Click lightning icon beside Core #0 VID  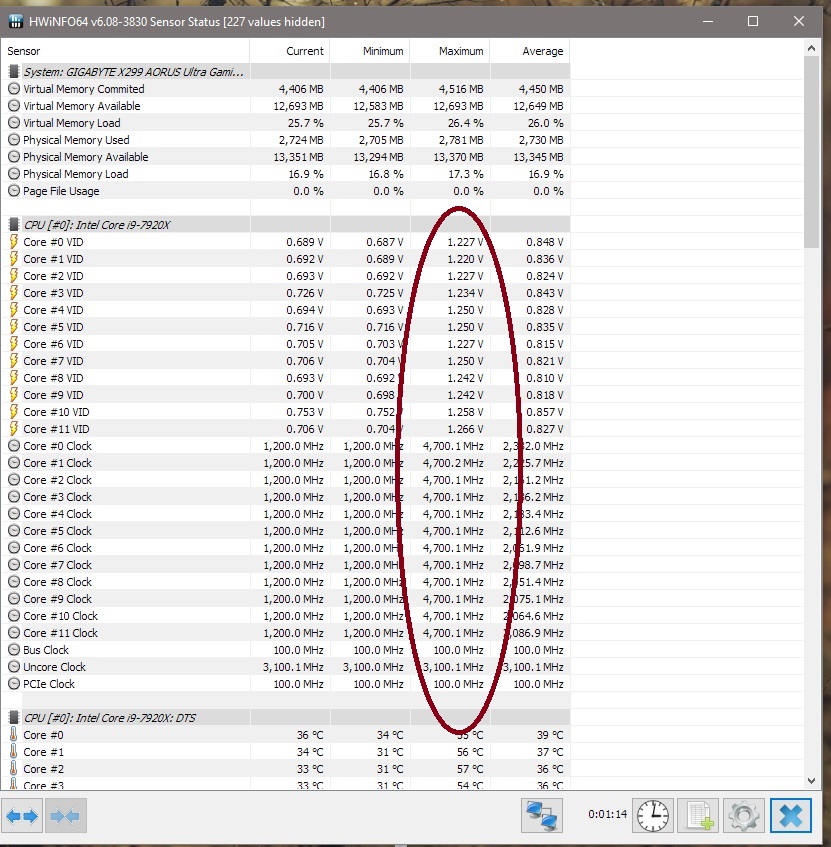click(14, 241)
